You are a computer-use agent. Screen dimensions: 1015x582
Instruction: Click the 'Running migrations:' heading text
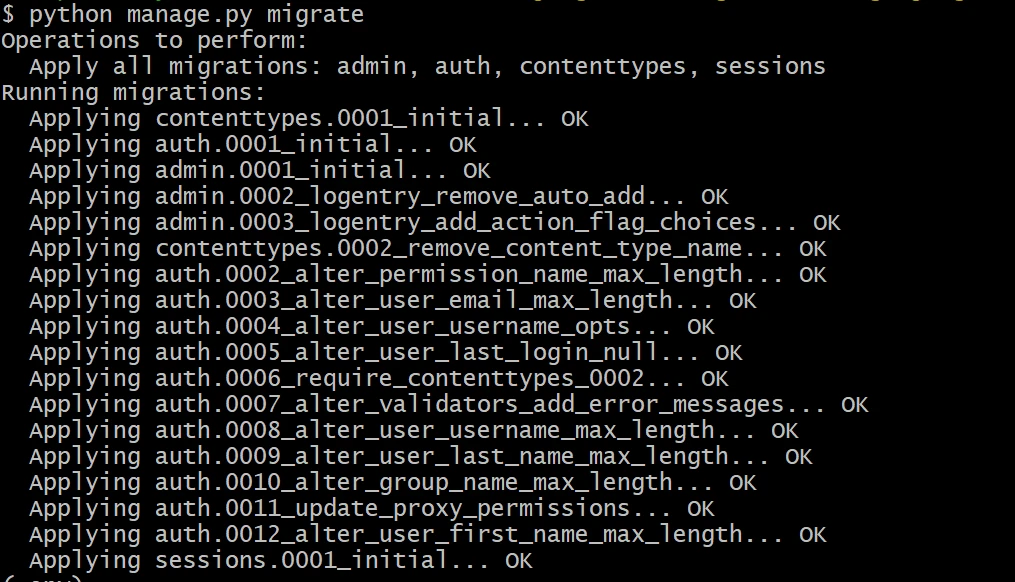133,93
